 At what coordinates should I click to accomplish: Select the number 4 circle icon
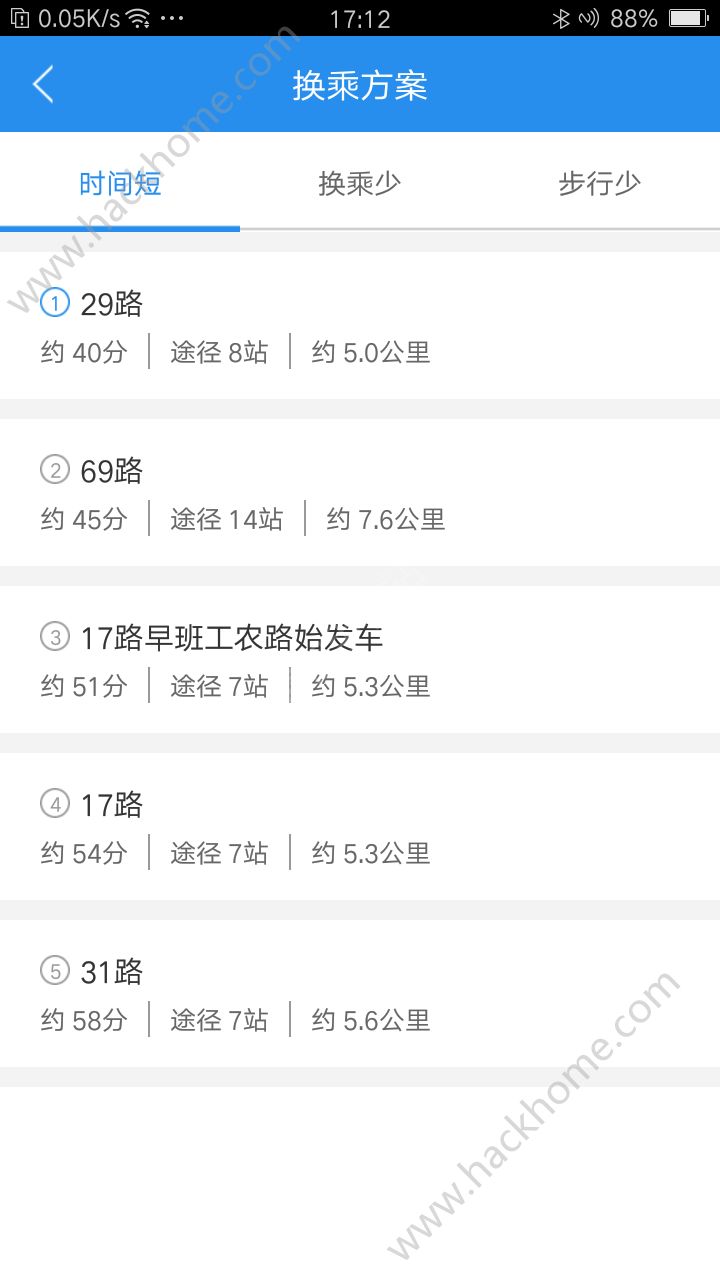pyautogui.click(x=55, y=803)
